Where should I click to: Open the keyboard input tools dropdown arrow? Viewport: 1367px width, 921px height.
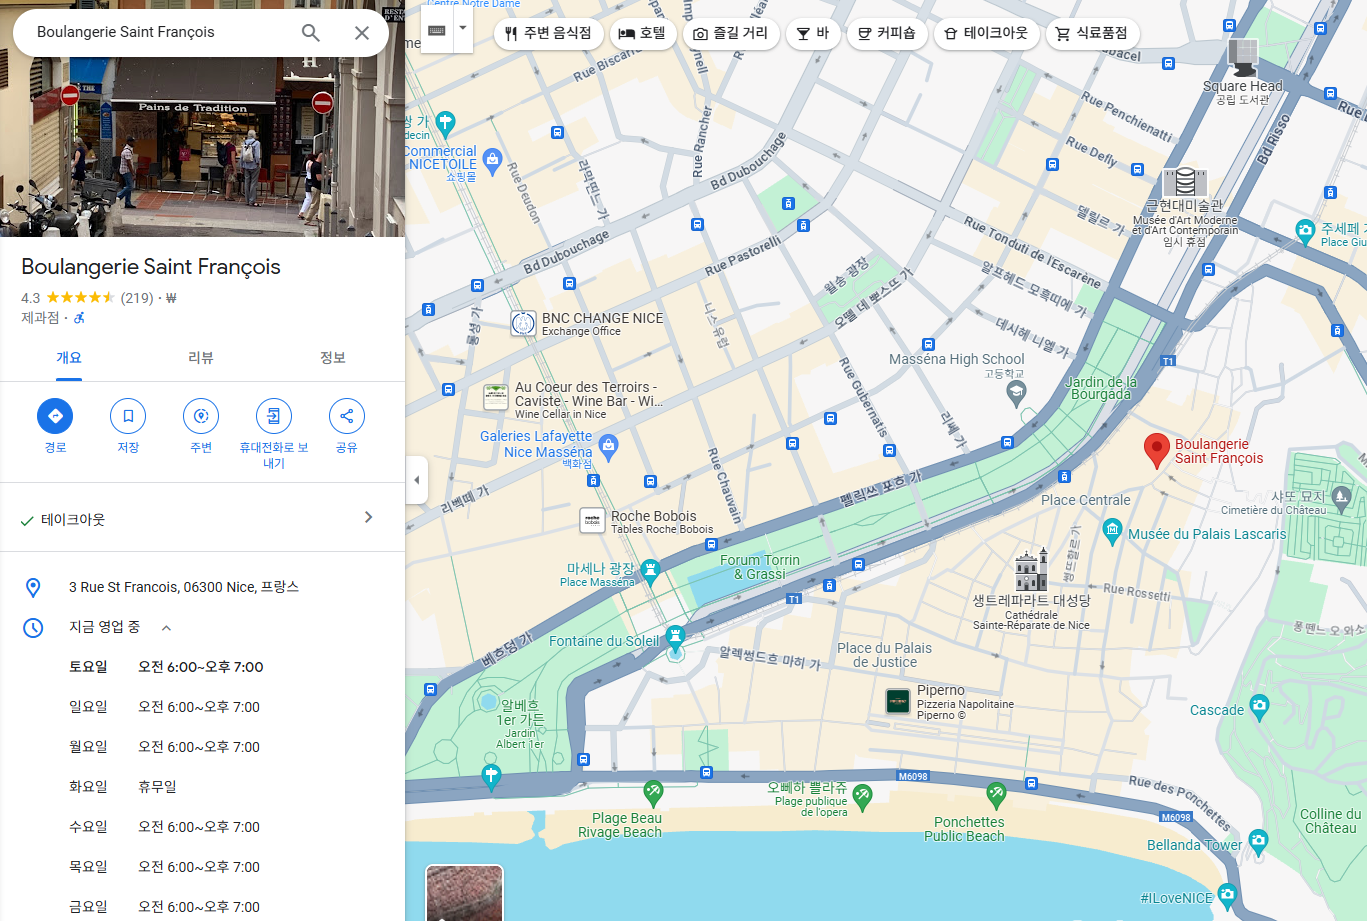tap(462, 30)
